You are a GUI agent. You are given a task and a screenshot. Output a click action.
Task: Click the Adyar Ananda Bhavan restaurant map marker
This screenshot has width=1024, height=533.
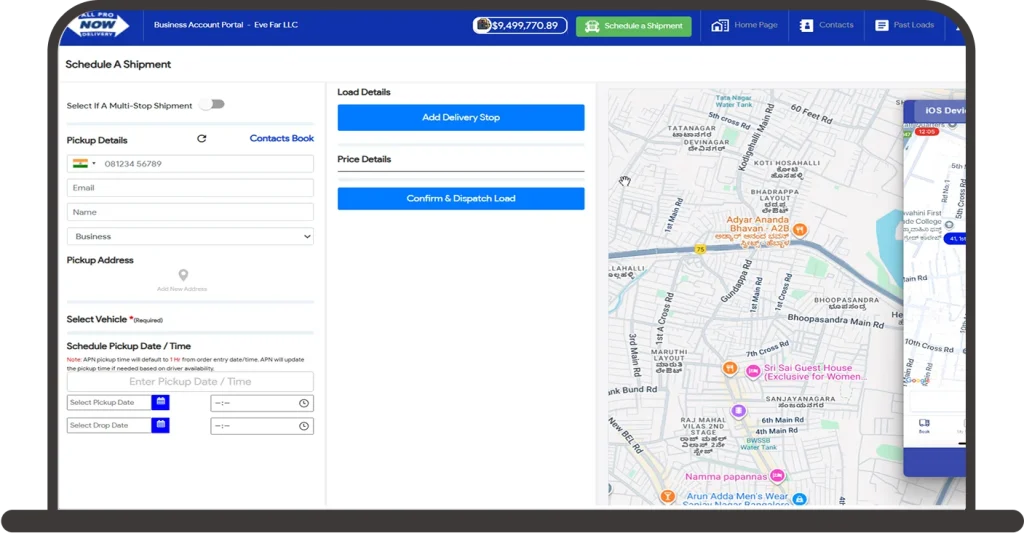click(x=800, y=229)
